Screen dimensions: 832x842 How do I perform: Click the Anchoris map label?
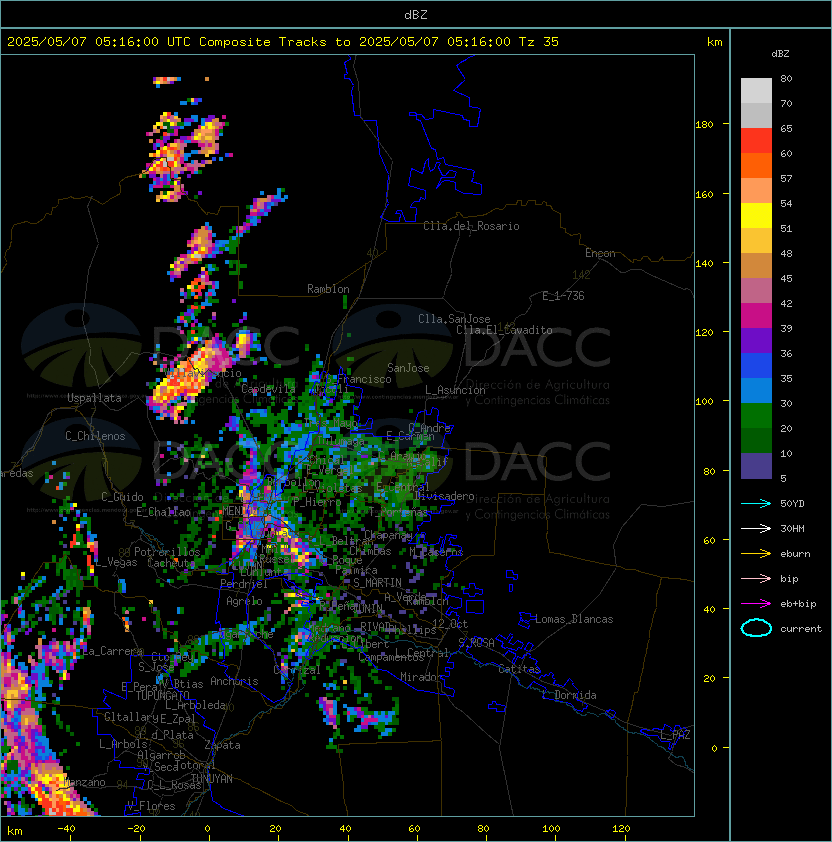[x=234, y=681]
